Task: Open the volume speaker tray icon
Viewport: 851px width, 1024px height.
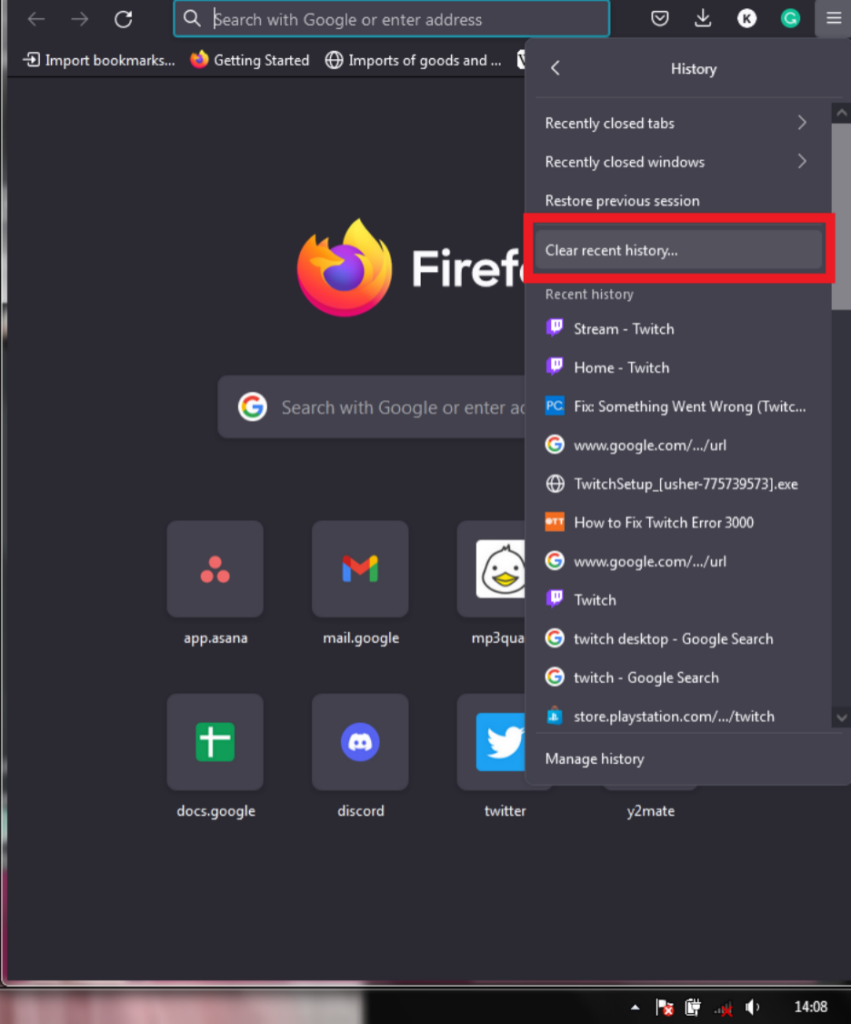Action: pyautogui.click(x=752, y=1007)
